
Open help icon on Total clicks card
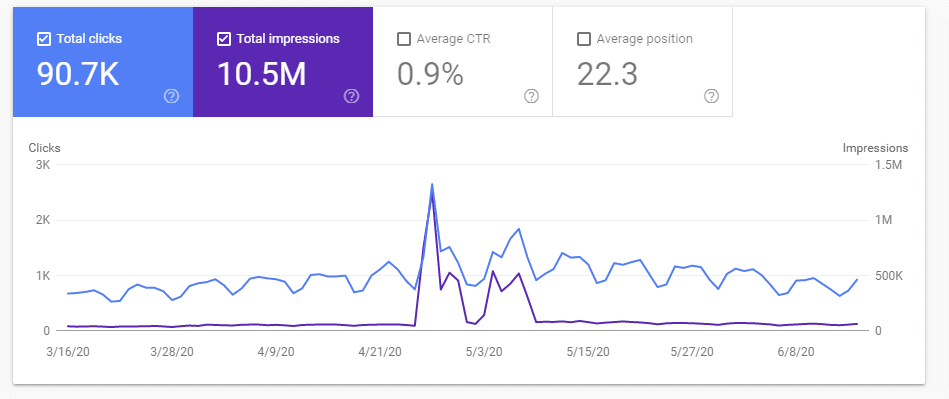[172, 96]
